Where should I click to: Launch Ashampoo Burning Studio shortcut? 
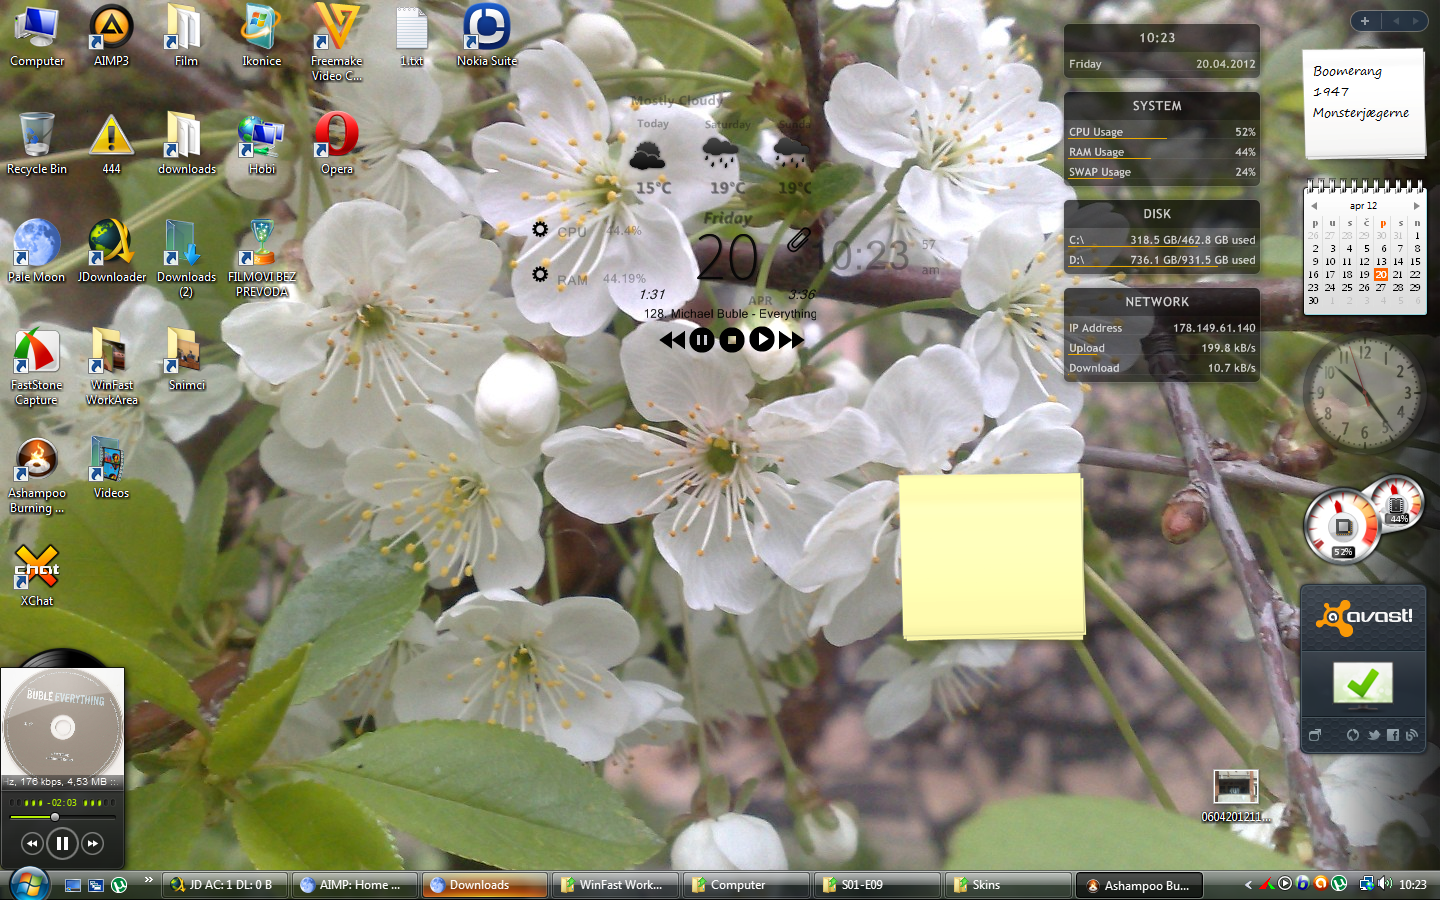click(37, 476)
